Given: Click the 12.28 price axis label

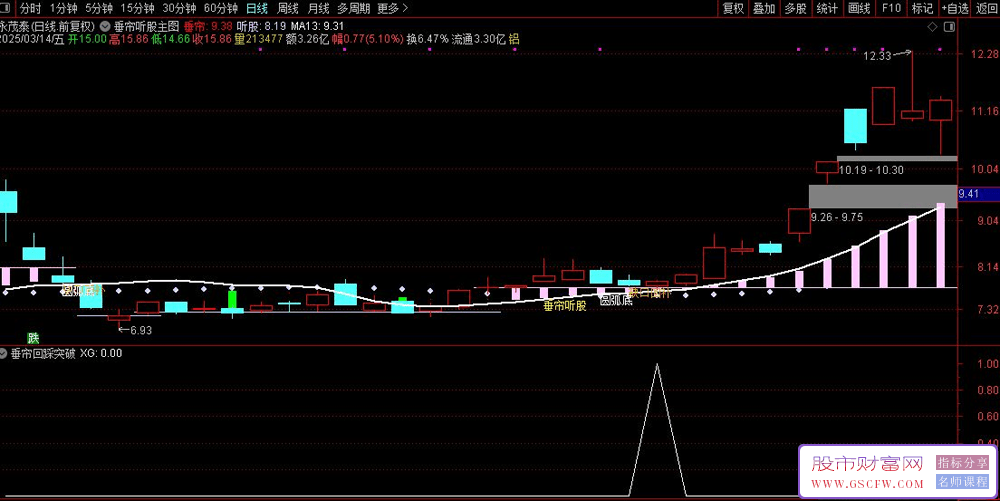Looking at the screenshot, I should (984, 54).
